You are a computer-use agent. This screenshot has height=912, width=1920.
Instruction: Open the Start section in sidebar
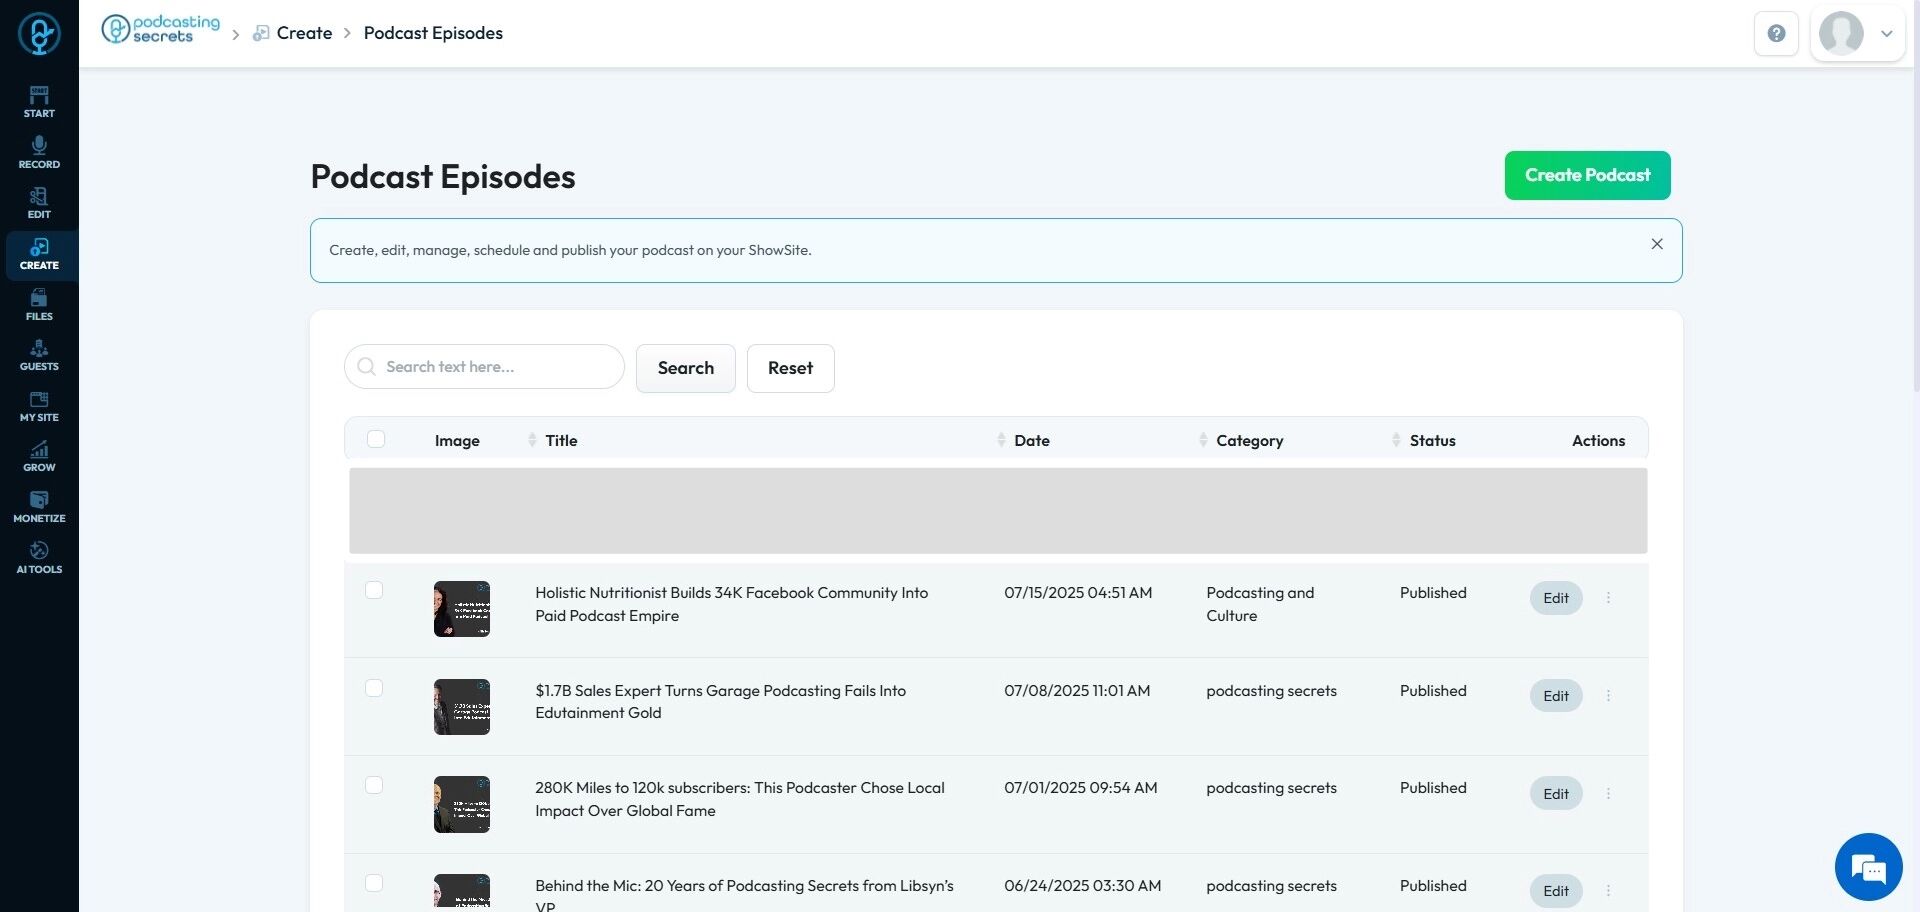pyautogui.click(x=39, y=102)
